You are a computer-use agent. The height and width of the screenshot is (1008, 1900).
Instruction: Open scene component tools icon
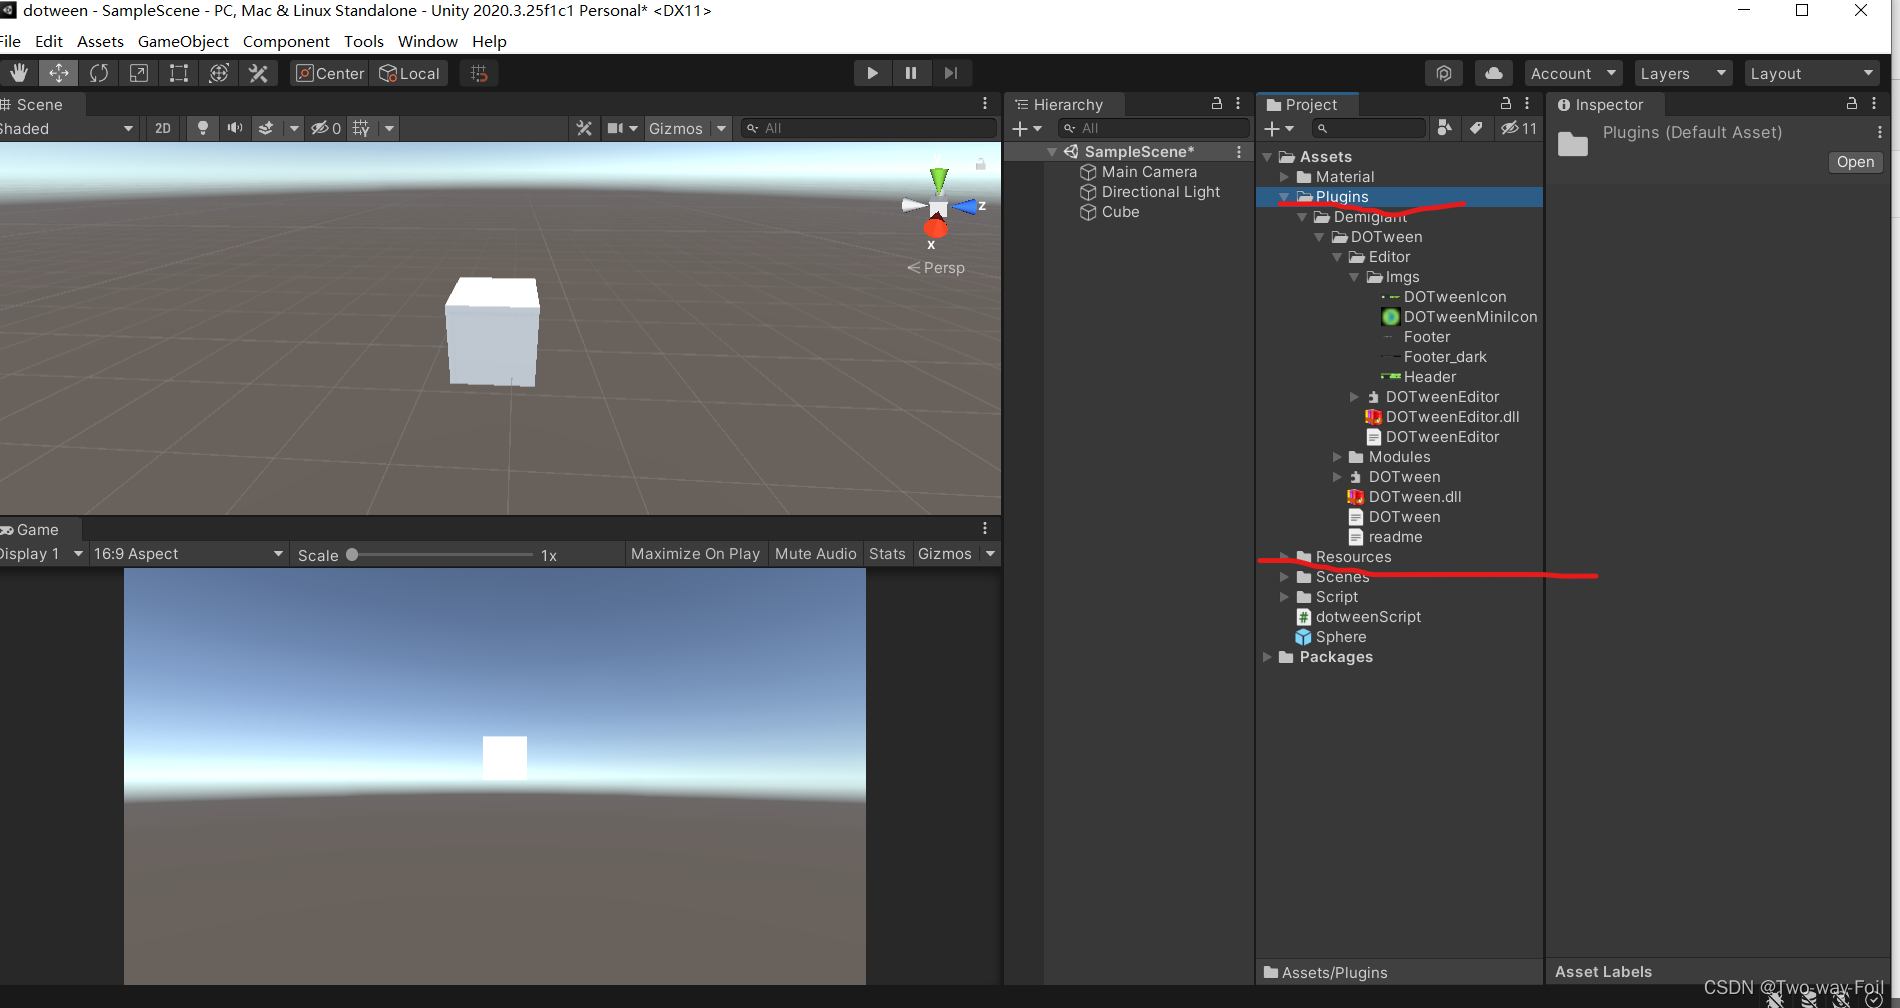pyautogui.click(x=585, y=128)
